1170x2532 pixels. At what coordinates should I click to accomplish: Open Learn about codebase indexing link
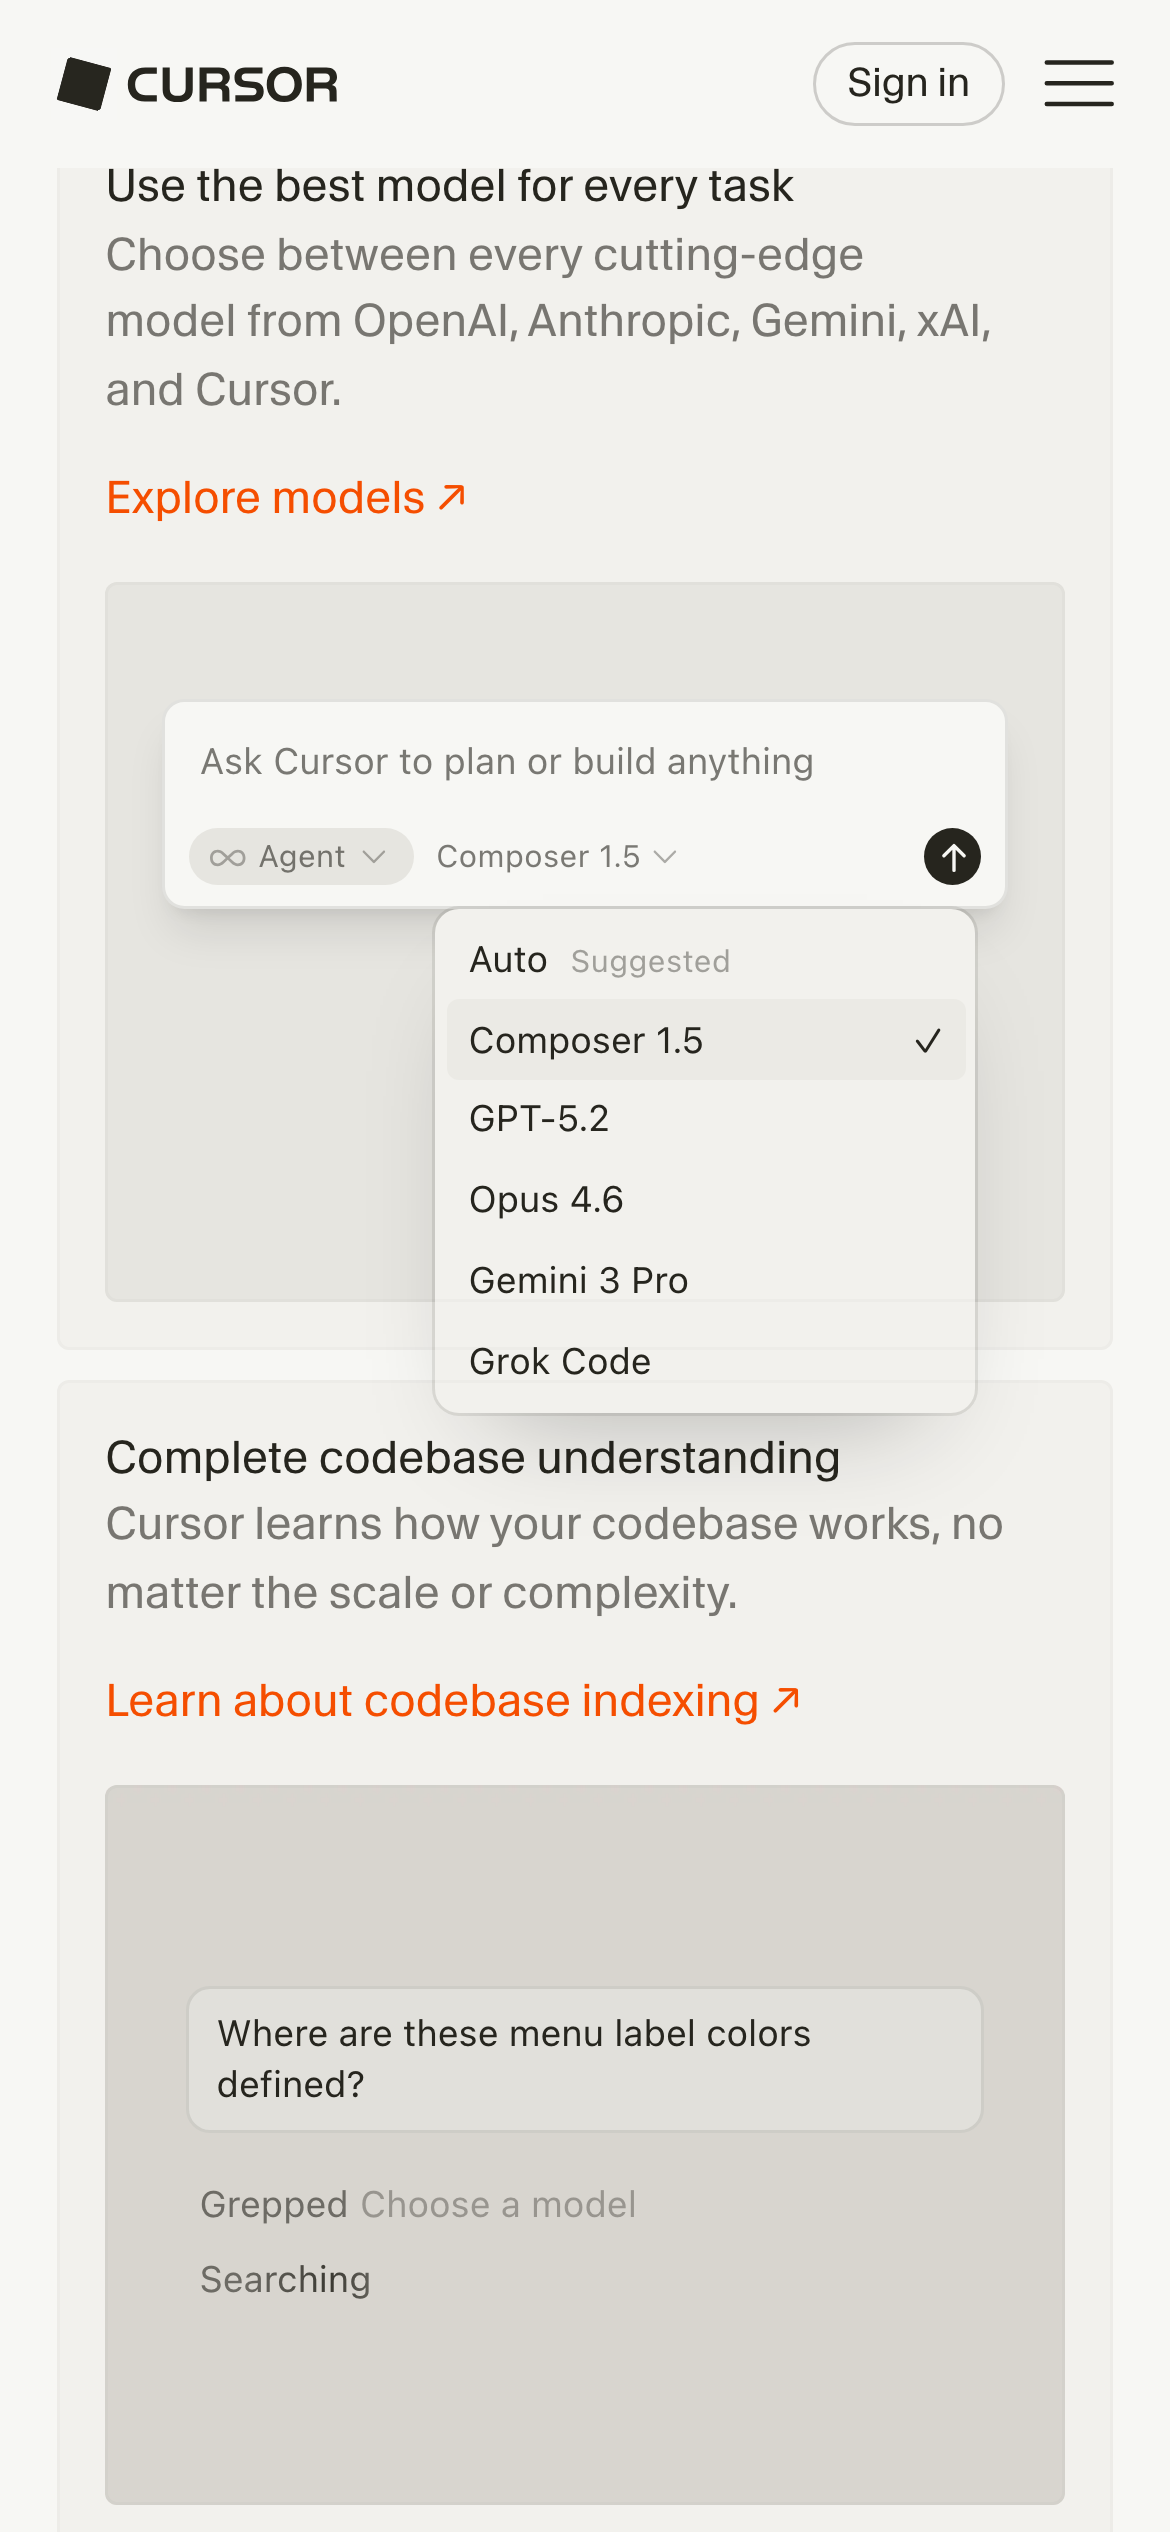(x=432, y=1701)
